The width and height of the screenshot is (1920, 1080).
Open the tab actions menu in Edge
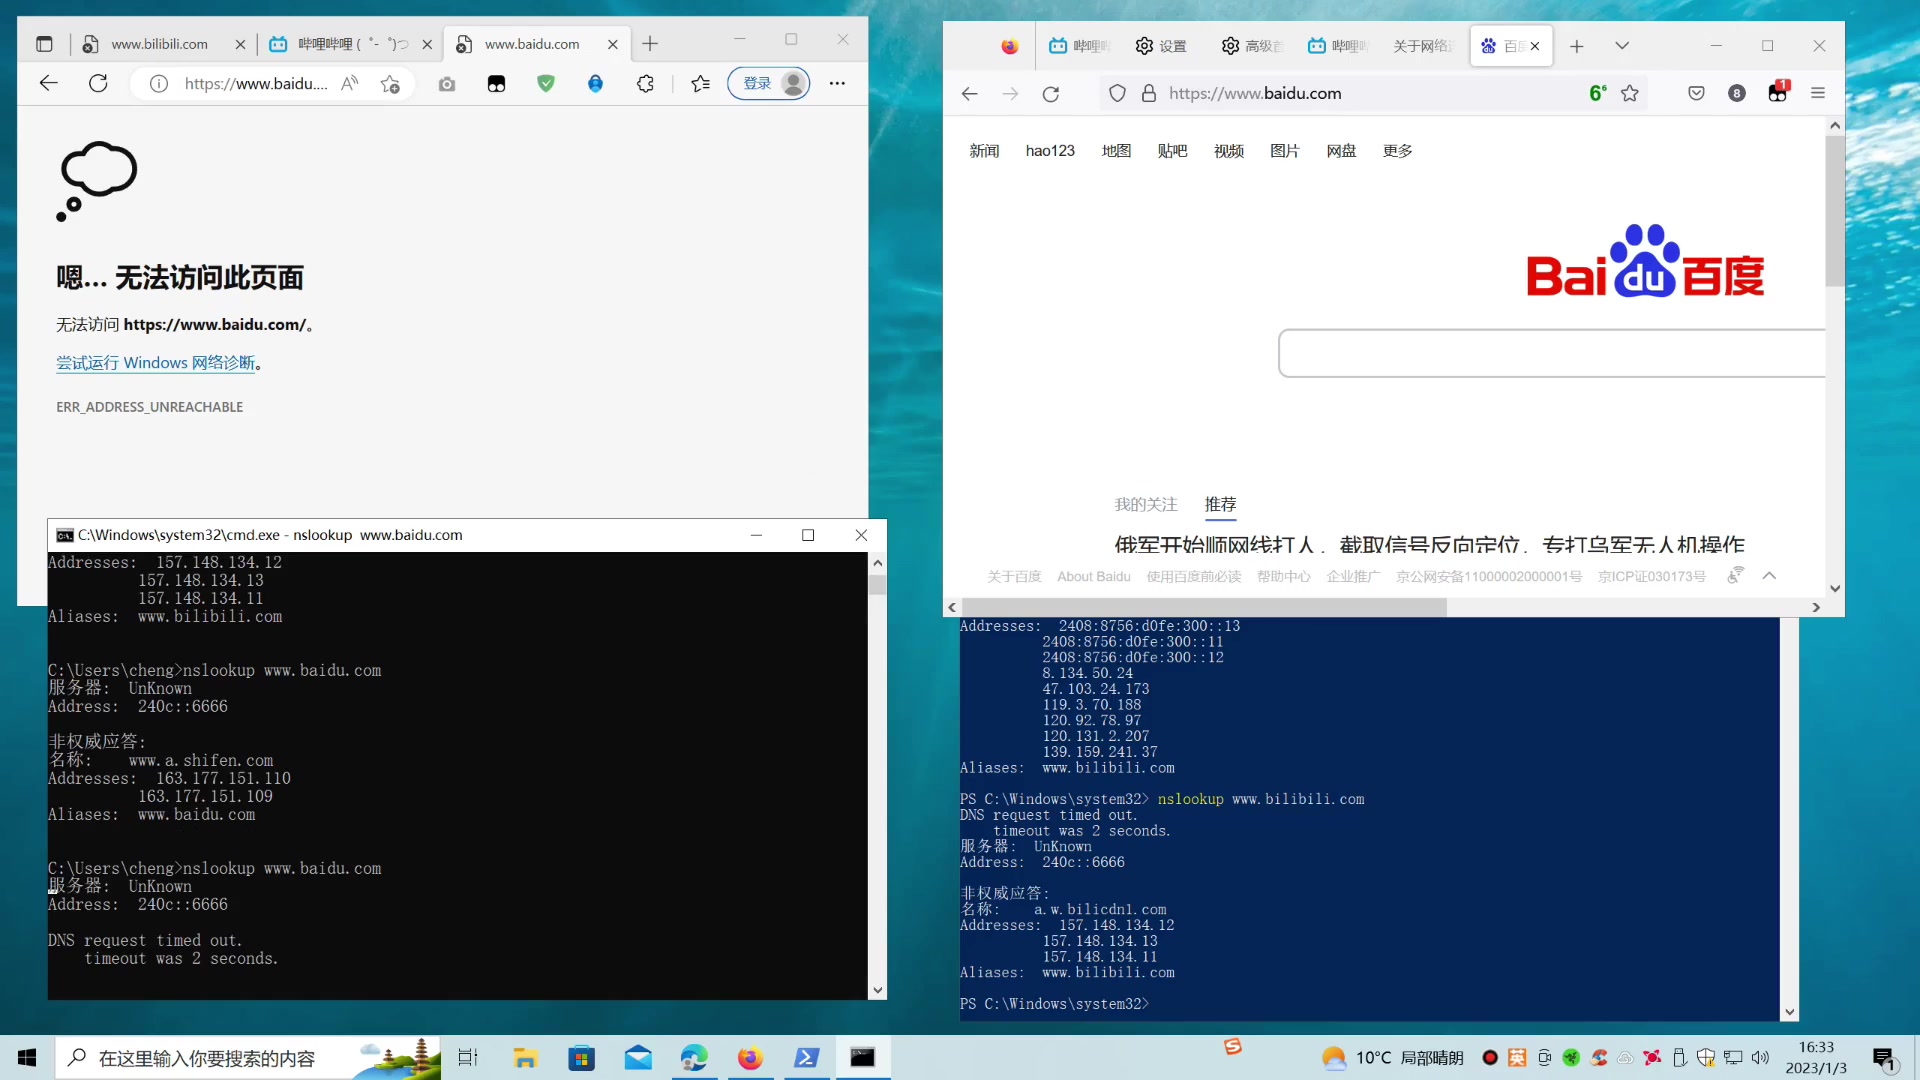tap(44, 44)
